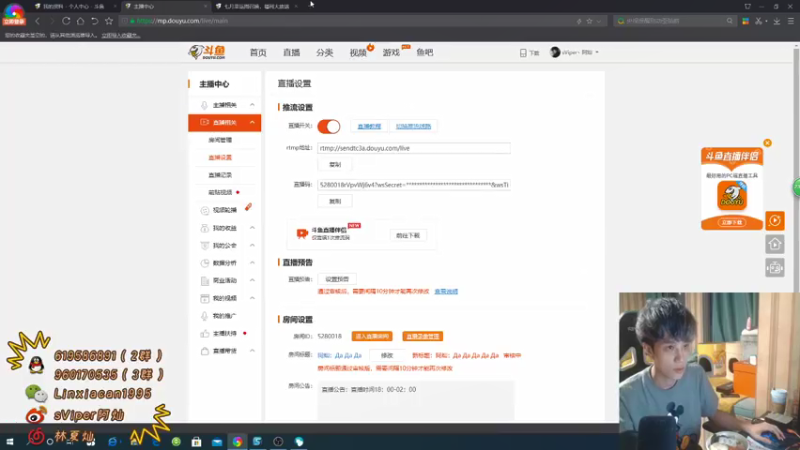This screenshot has width=800, height=450.
Task: Open the browser downloads arrow icon
Action: (777, 21)
